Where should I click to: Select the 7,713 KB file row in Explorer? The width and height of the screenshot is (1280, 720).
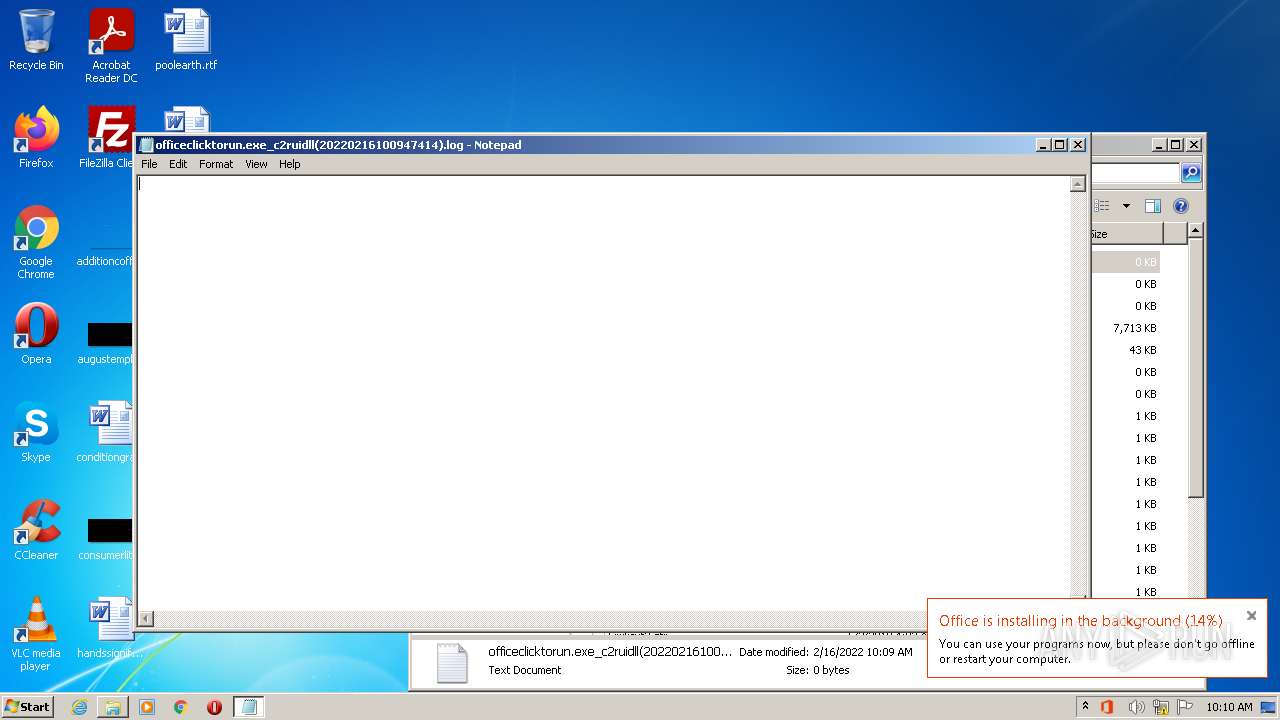(1126, 328)
